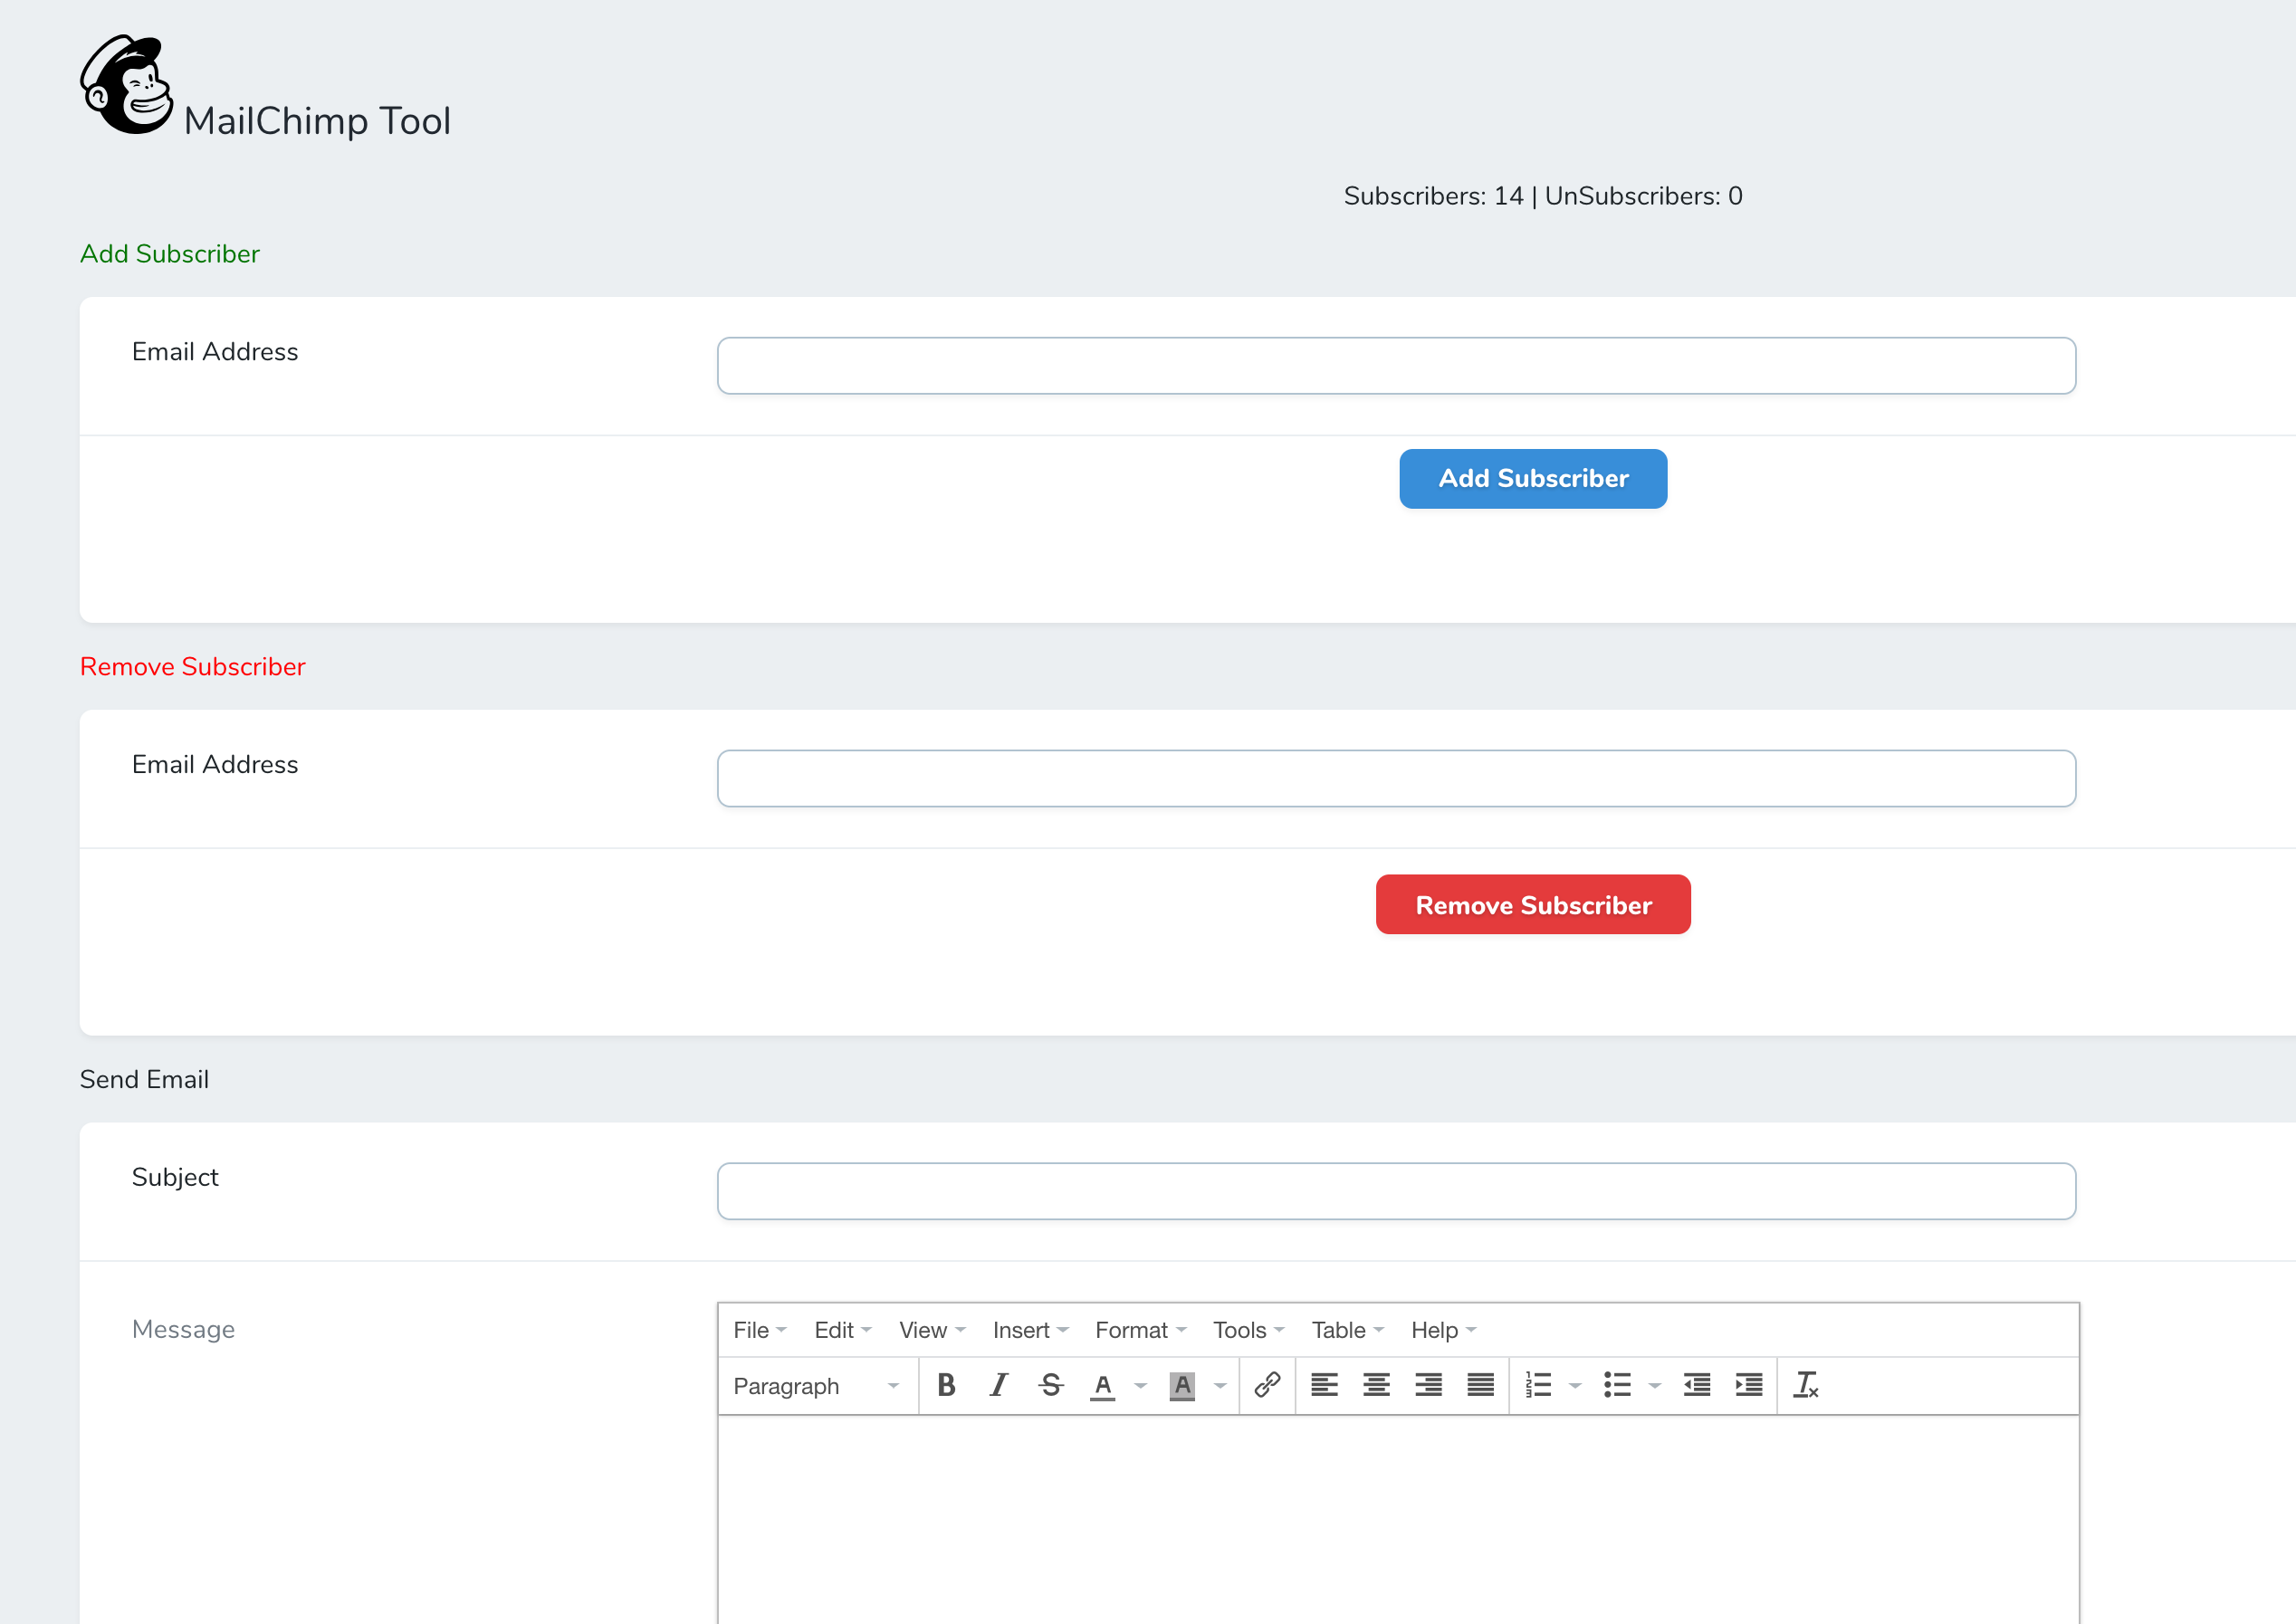Apply italic formatting in editor toolbar
Viewport: 2296px width, 1624px height.
click(998, 1385)
